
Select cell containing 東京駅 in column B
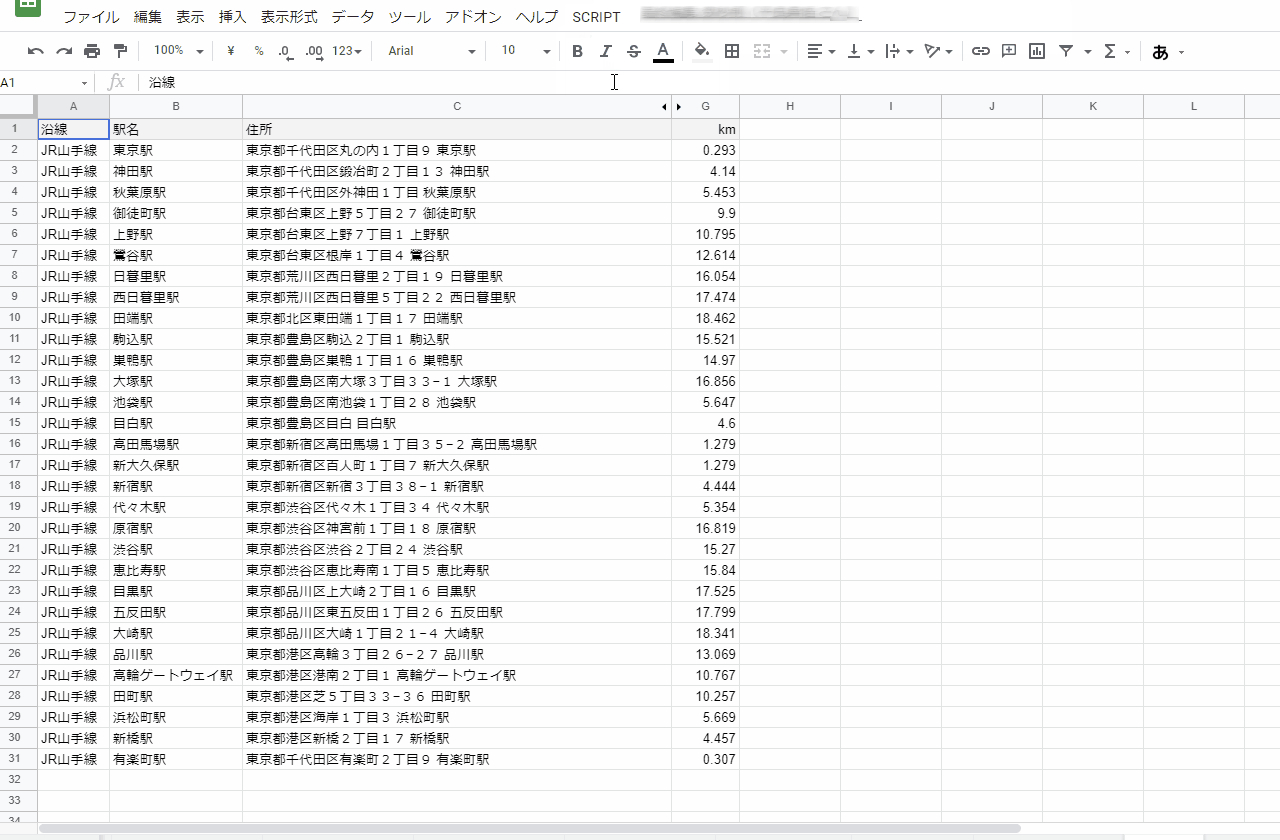click(x=176, y=150)
